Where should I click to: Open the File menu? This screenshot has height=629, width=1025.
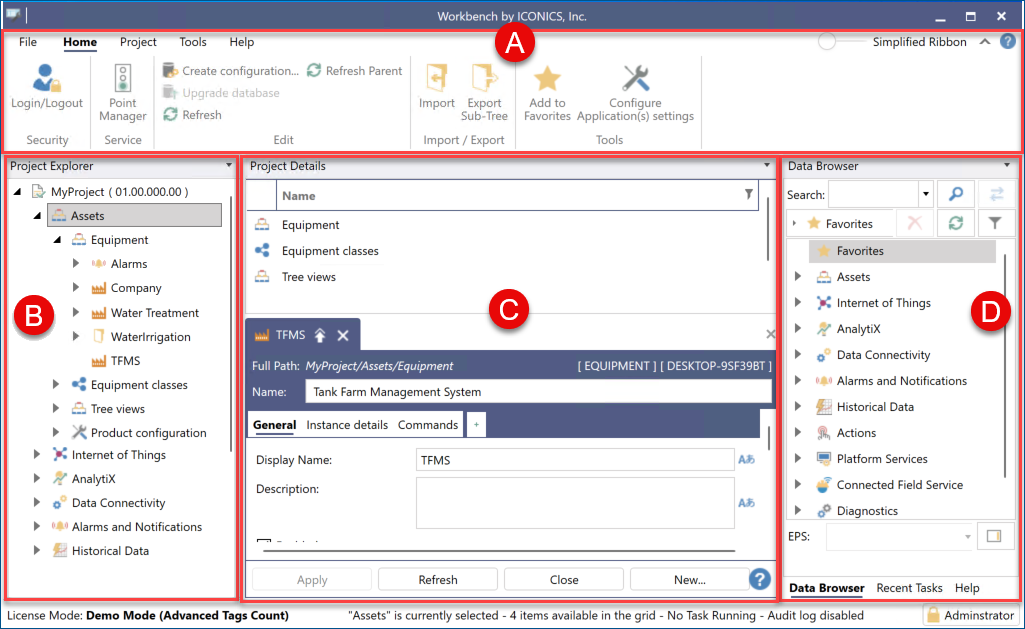28,42
